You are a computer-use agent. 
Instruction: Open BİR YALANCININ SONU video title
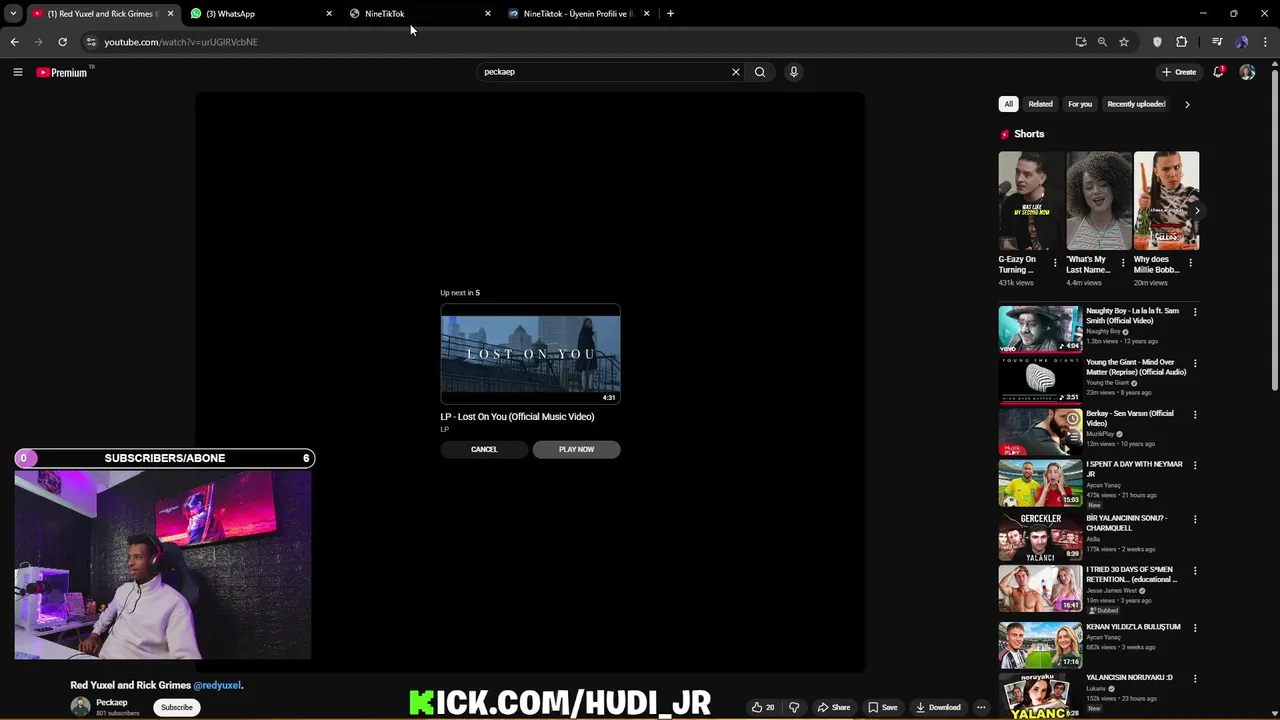tap(1127, 523)
